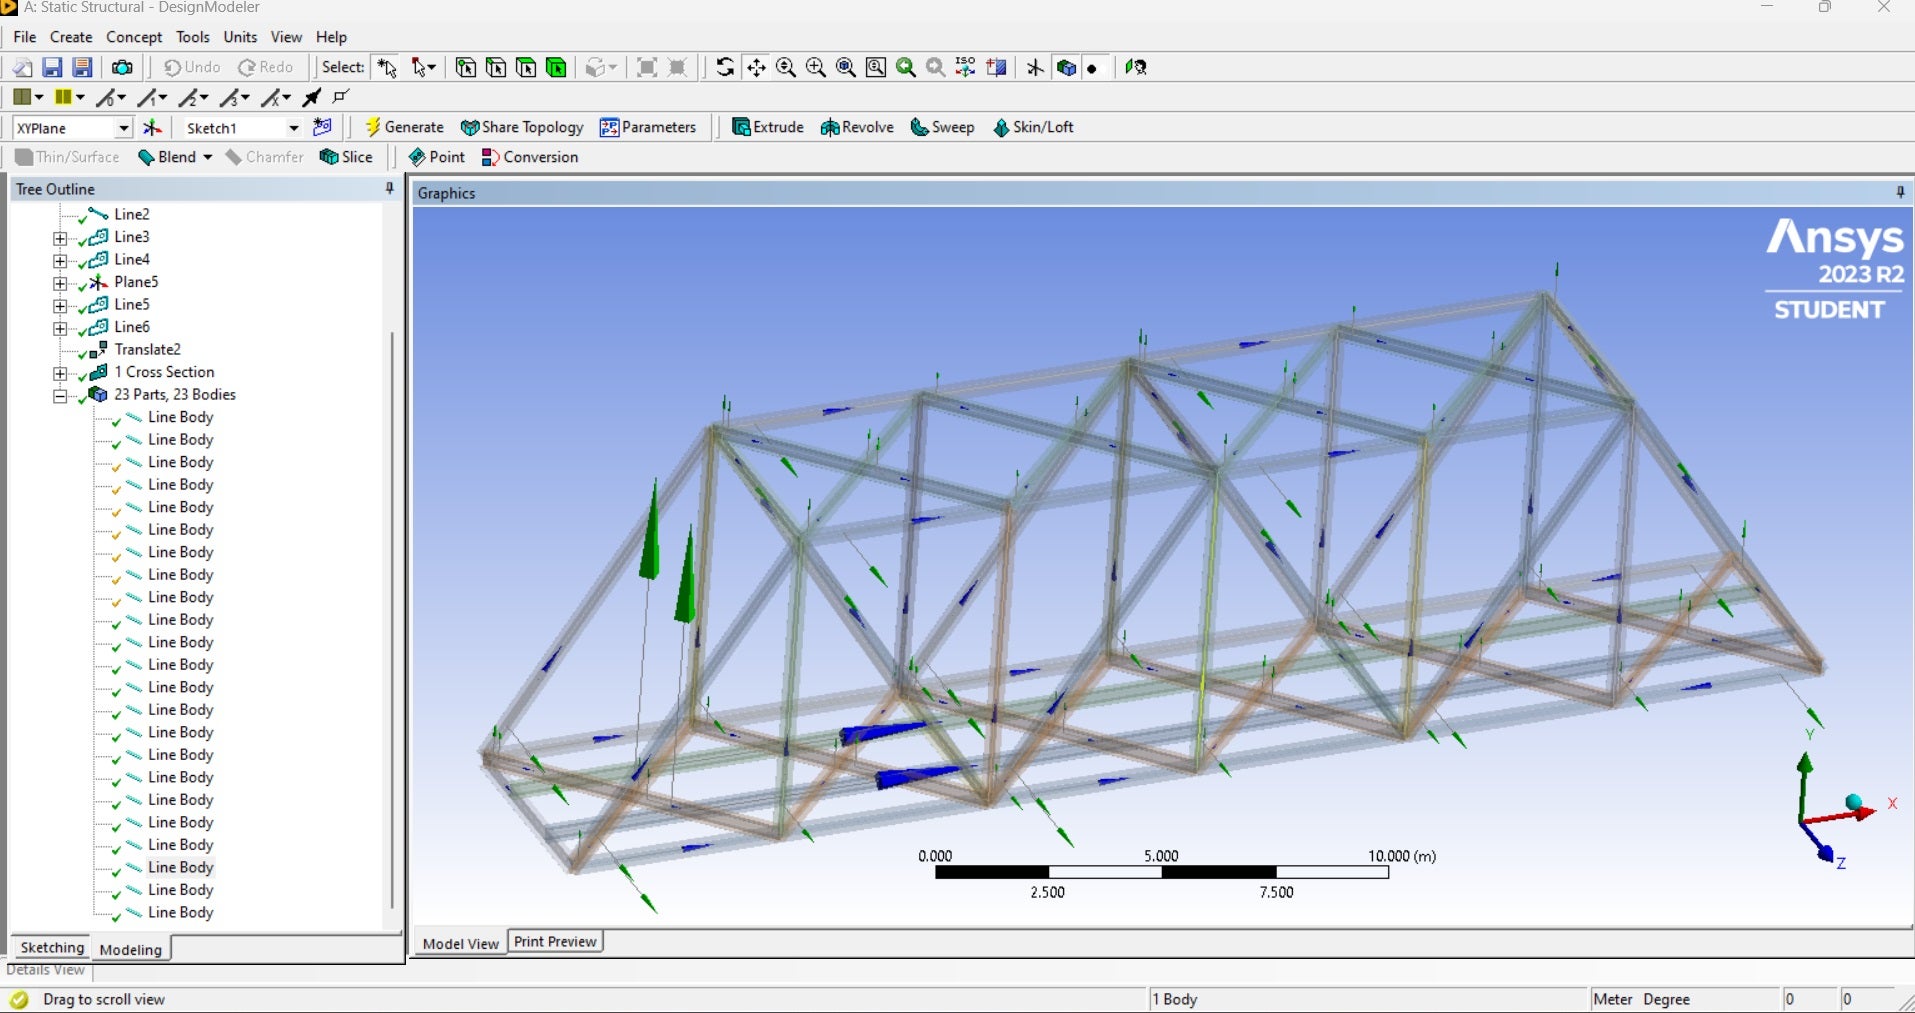Click the cyan ISO ball on triad
The height and width of the screenshot is (1013, 1915).
tap(1853, 802)
